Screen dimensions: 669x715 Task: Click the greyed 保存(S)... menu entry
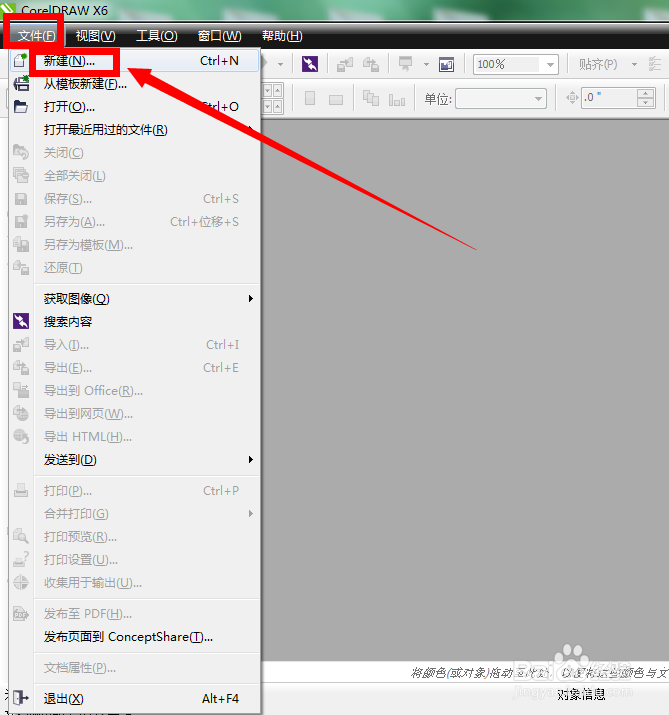(x=135, y=199)
